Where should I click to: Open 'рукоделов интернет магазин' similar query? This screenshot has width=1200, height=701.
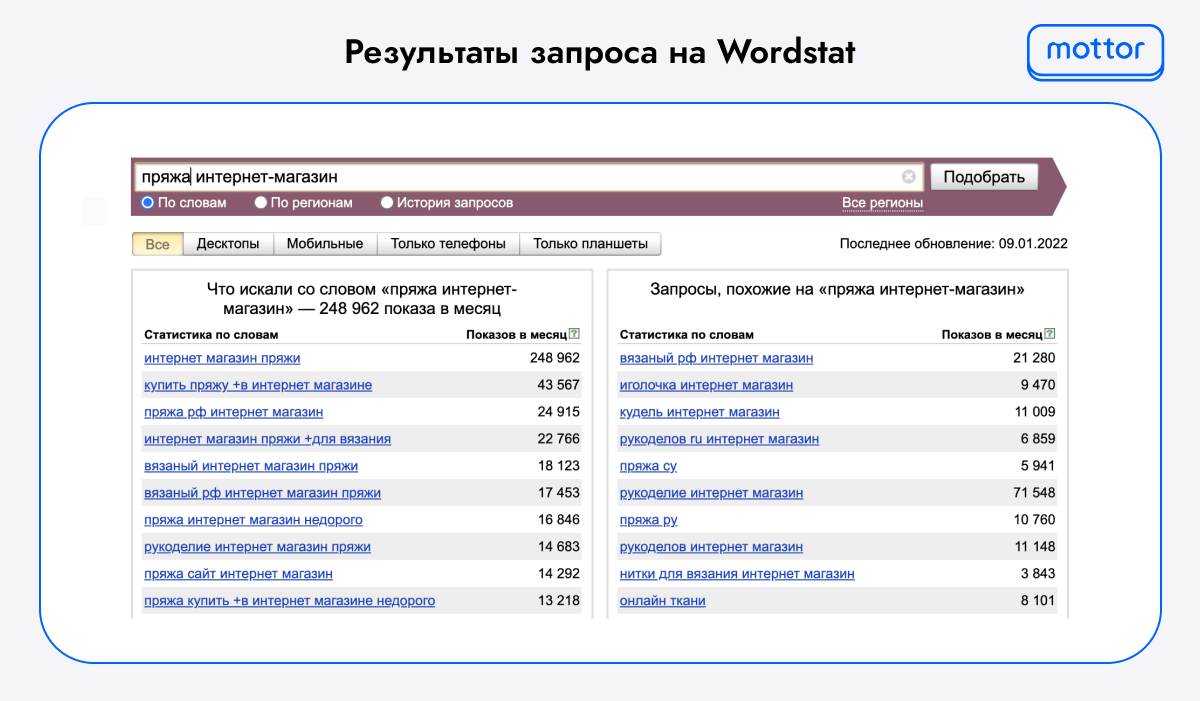tap(712, 547)
